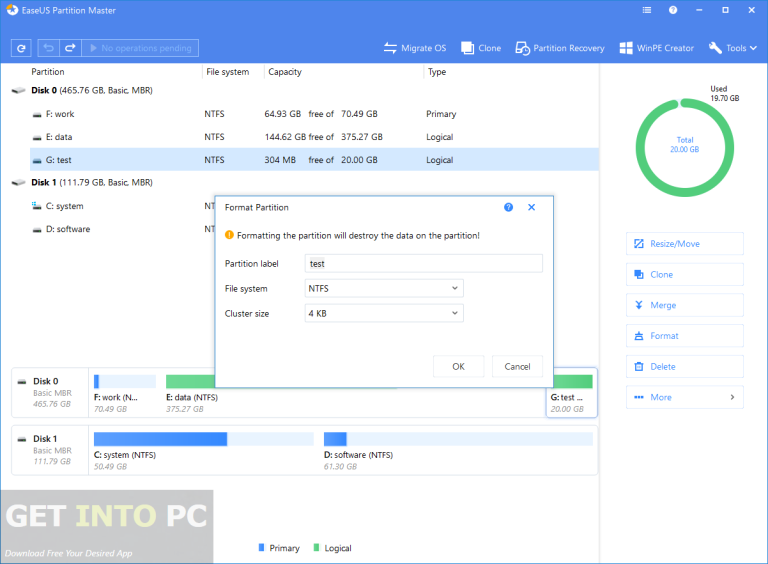Image resolution: width=768 pixels, height=564 pixels.
Task: Click the Format brush icon in side panel
Action: [639, 336]
